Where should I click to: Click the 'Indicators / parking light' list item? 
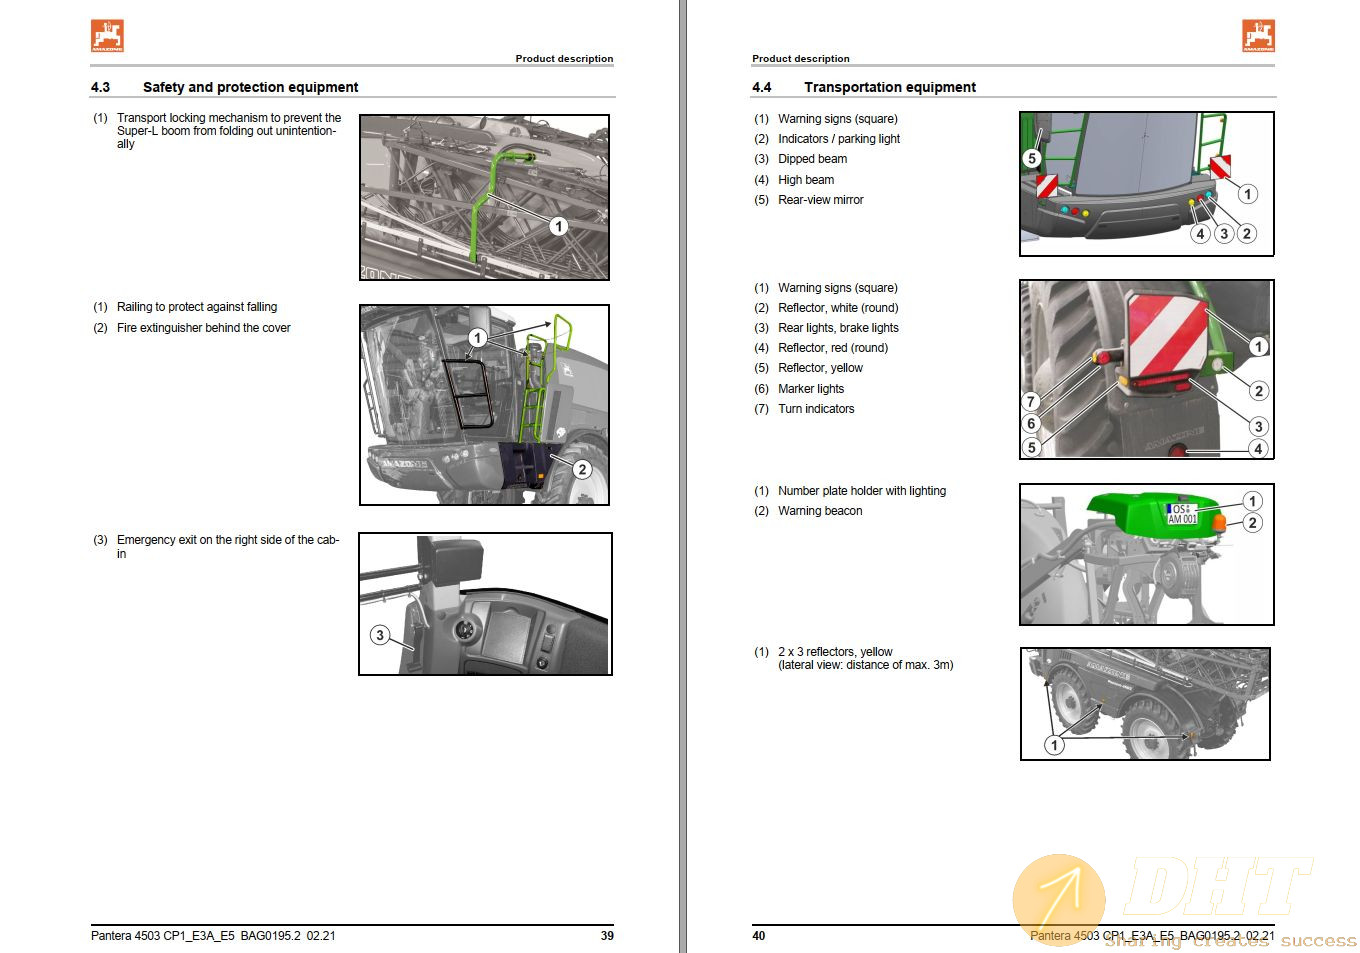tap(838, 139)
